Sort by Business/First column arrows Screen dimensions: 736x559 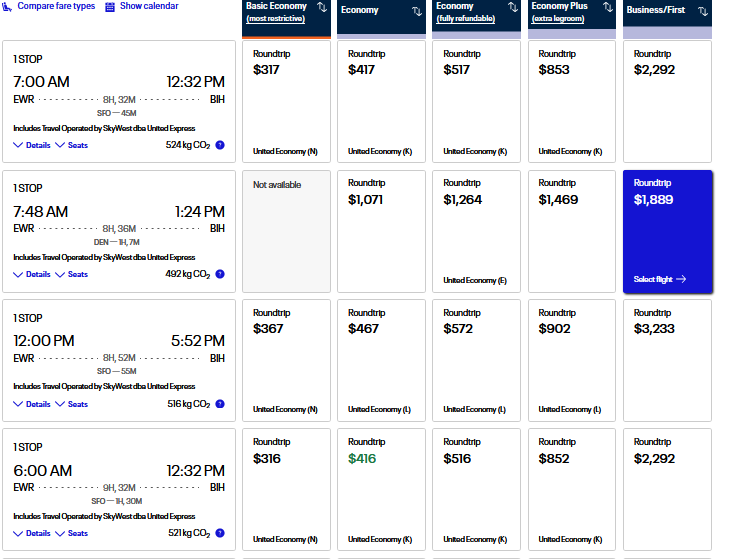tap(702, 11)
